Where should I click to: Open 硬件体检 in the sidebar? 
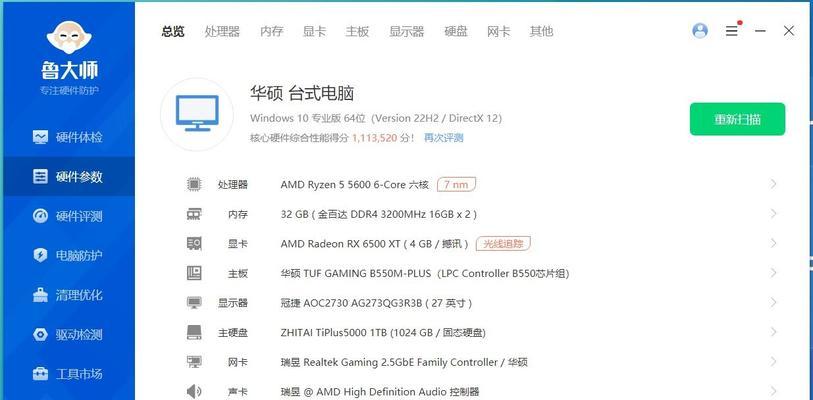[67, 137]
